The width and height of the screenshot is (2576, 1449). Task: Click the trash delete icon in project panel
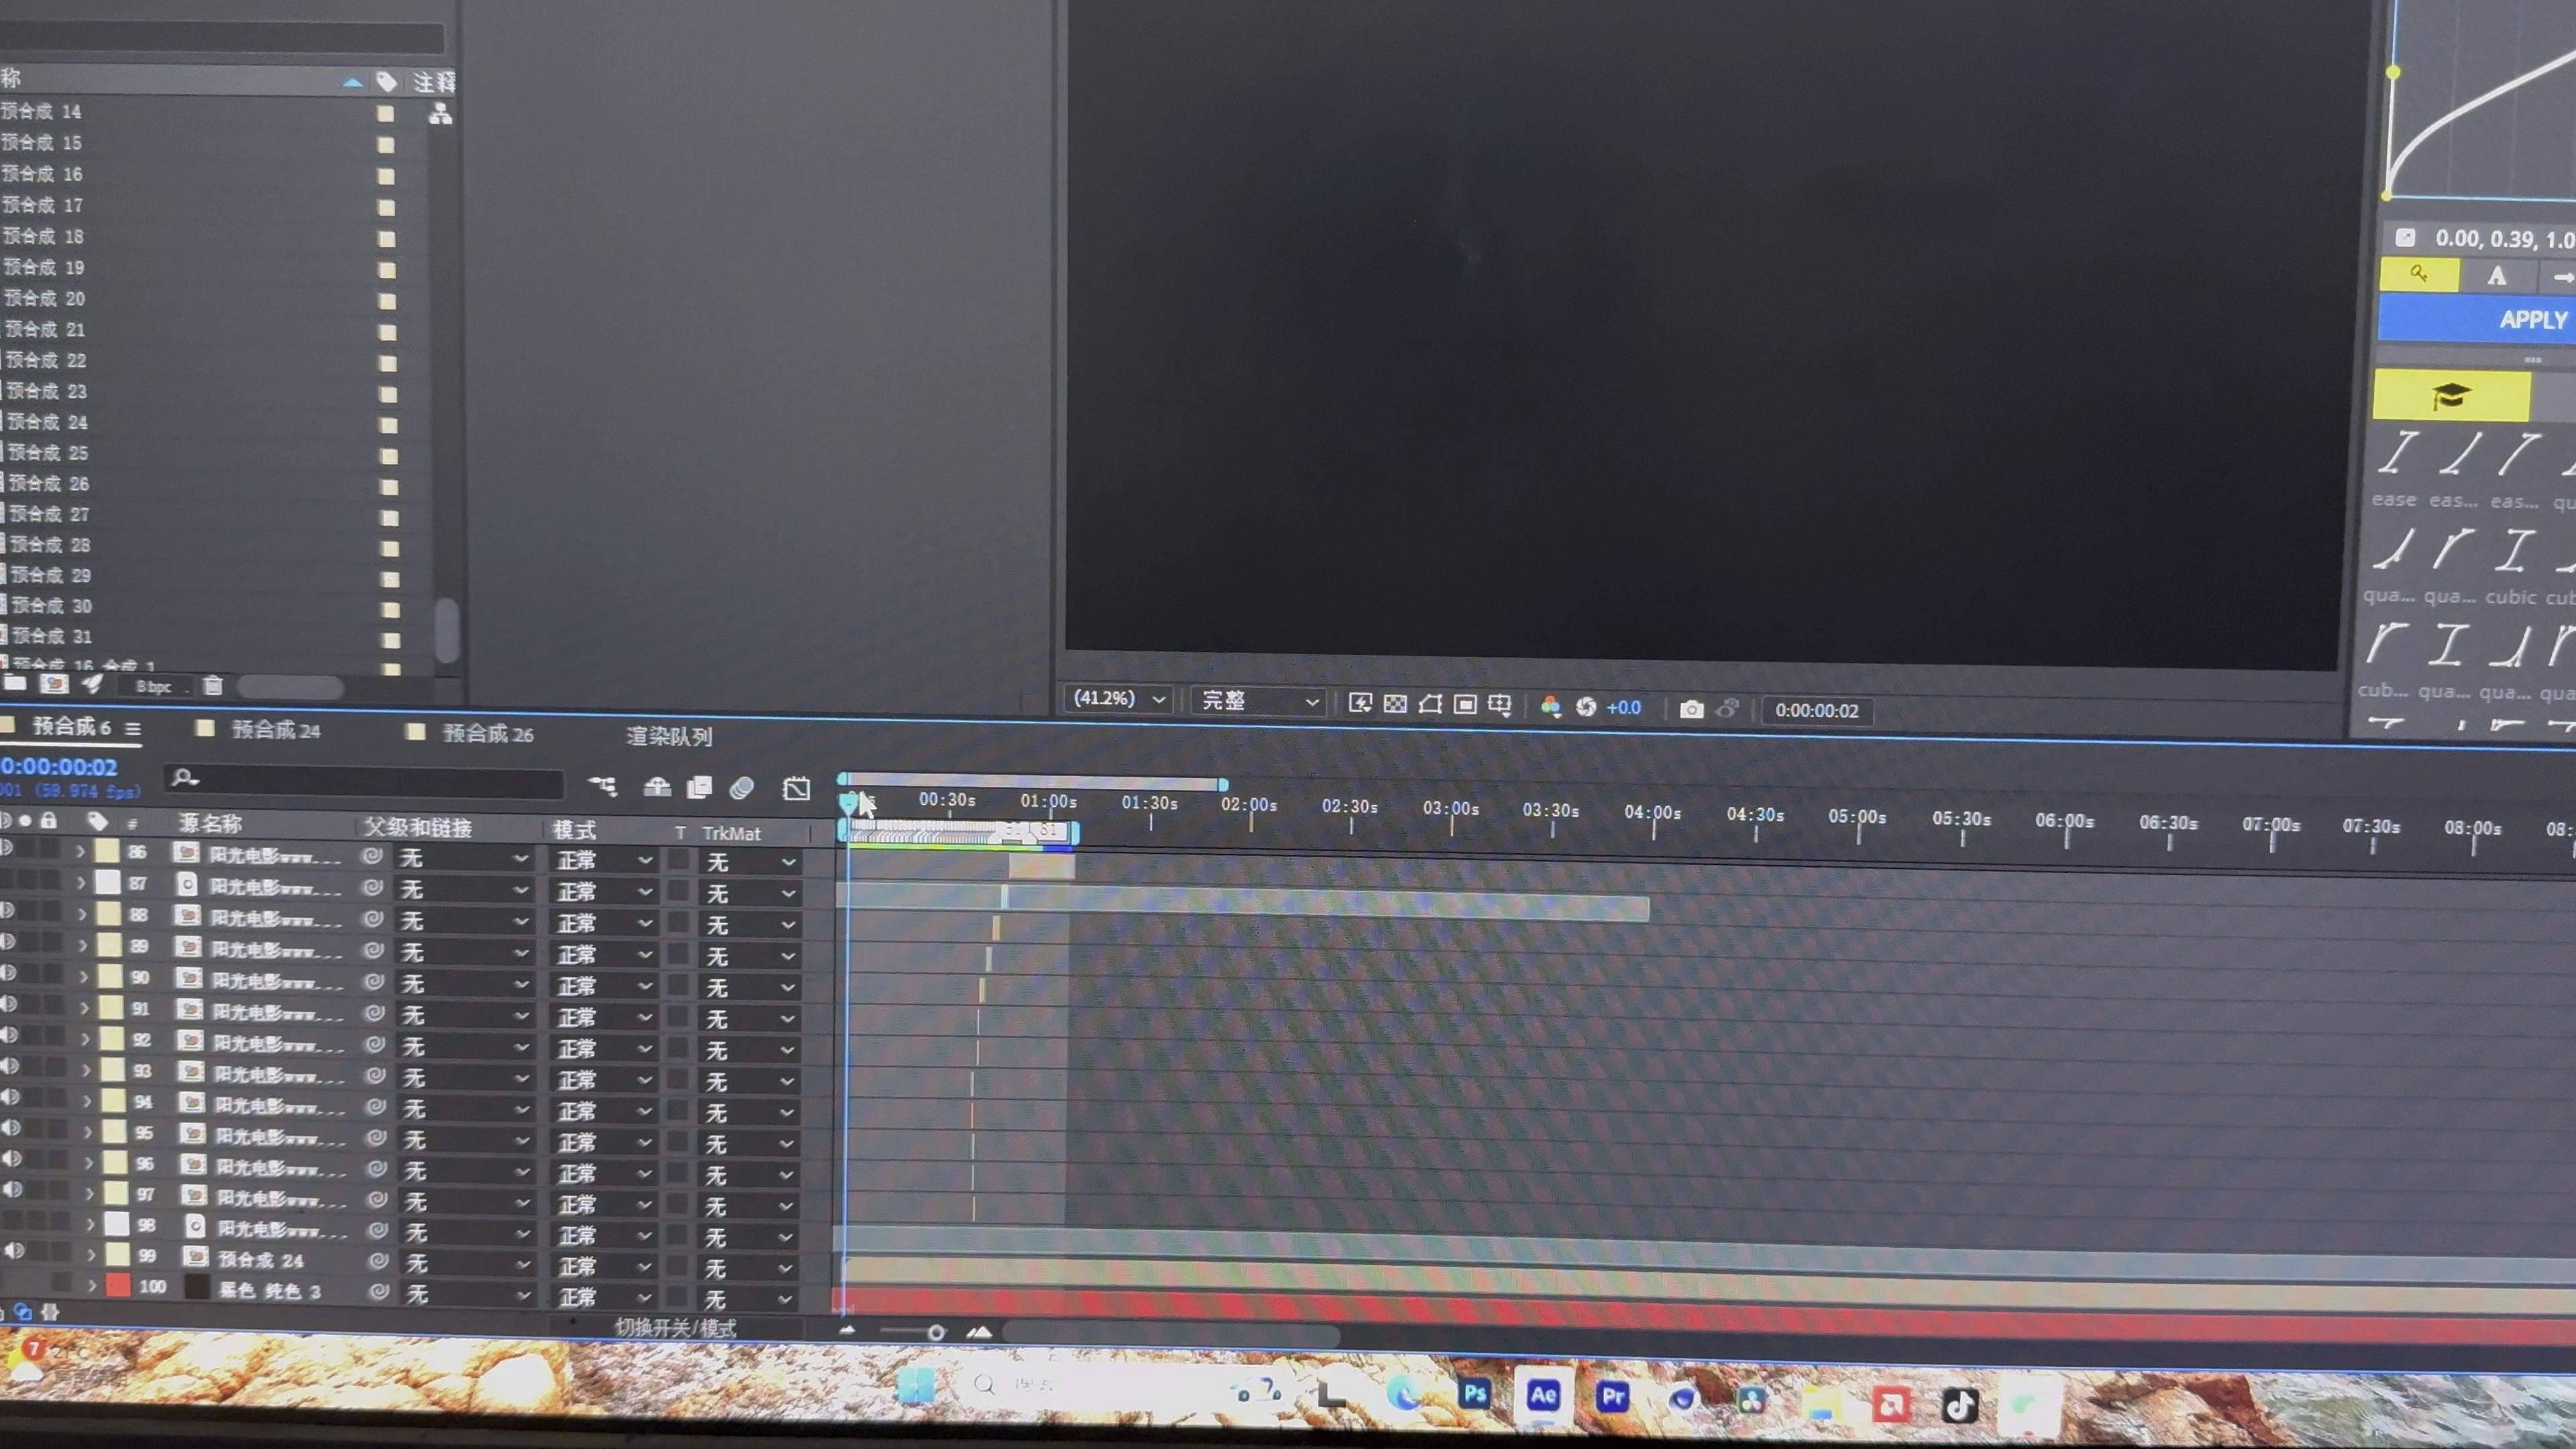coord(213,686)
